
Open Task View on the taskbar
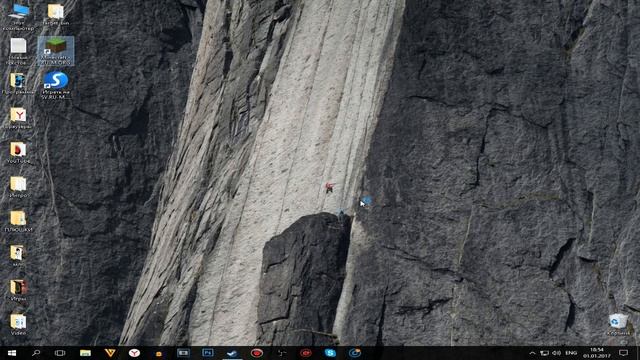pyautogui.click(x=60, y=353)
